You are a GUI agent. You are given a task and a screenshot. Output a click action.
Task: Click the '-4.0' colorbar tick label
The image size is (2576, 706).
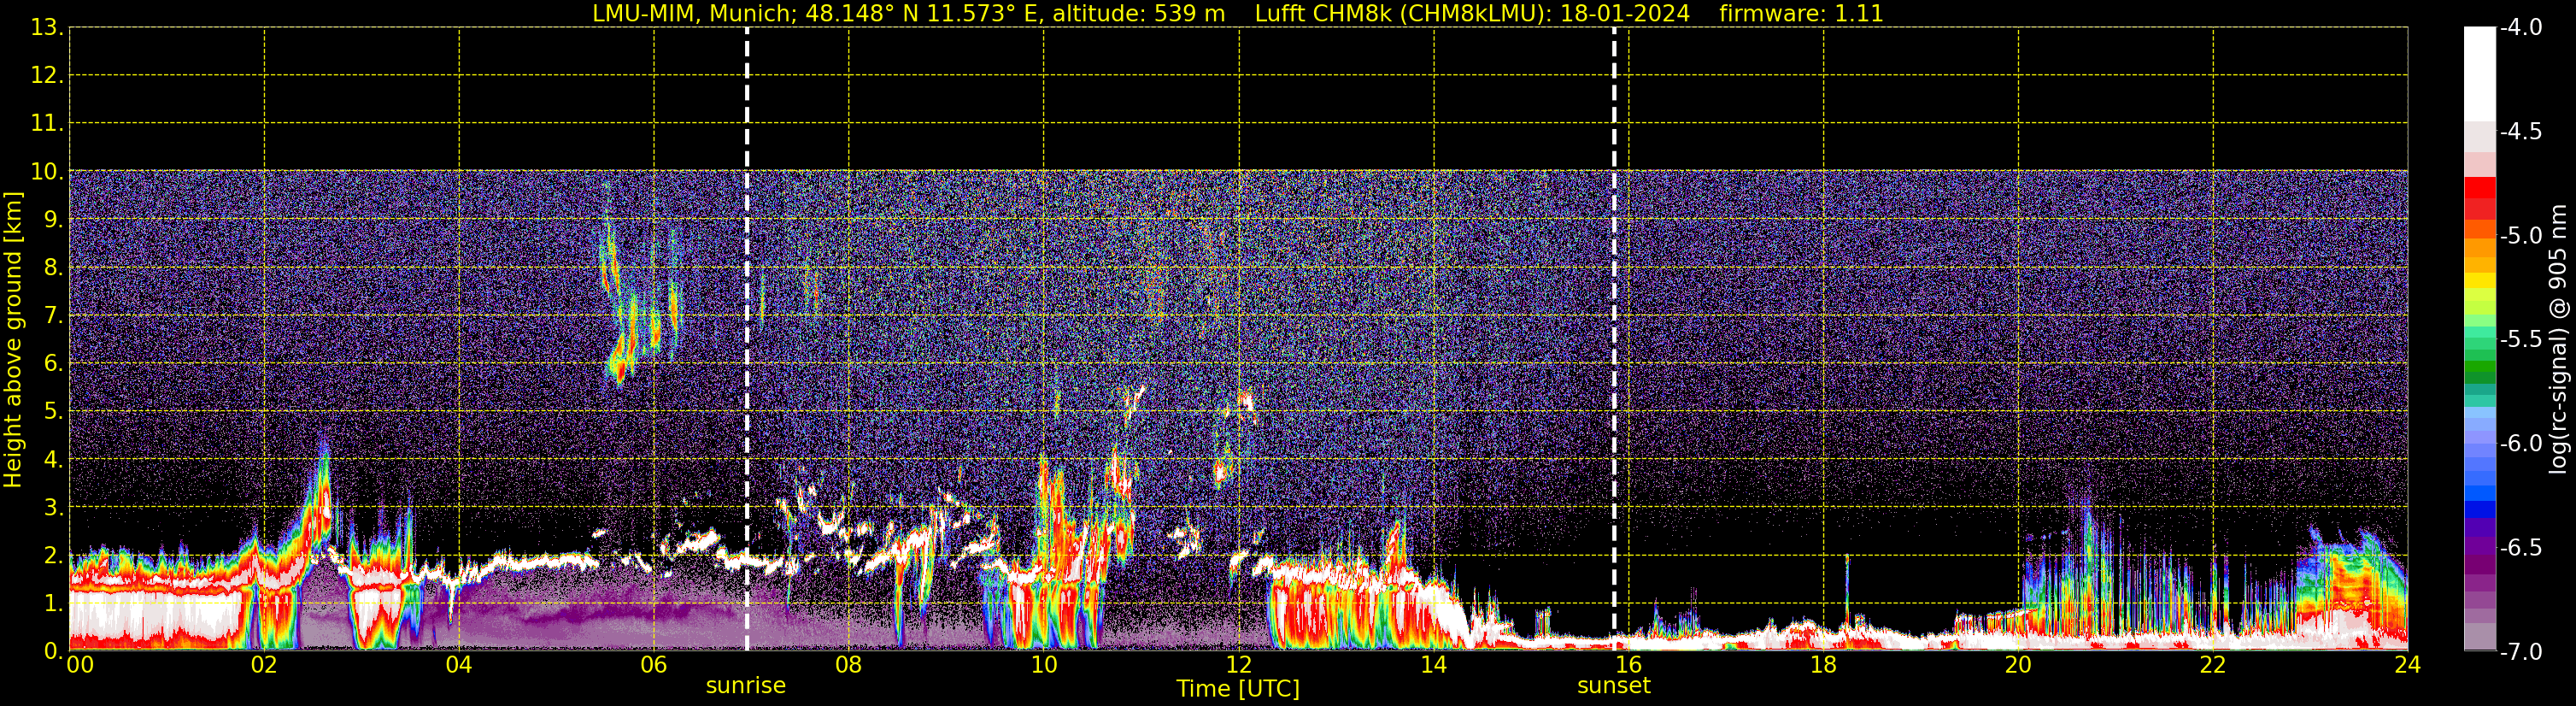2520,27
